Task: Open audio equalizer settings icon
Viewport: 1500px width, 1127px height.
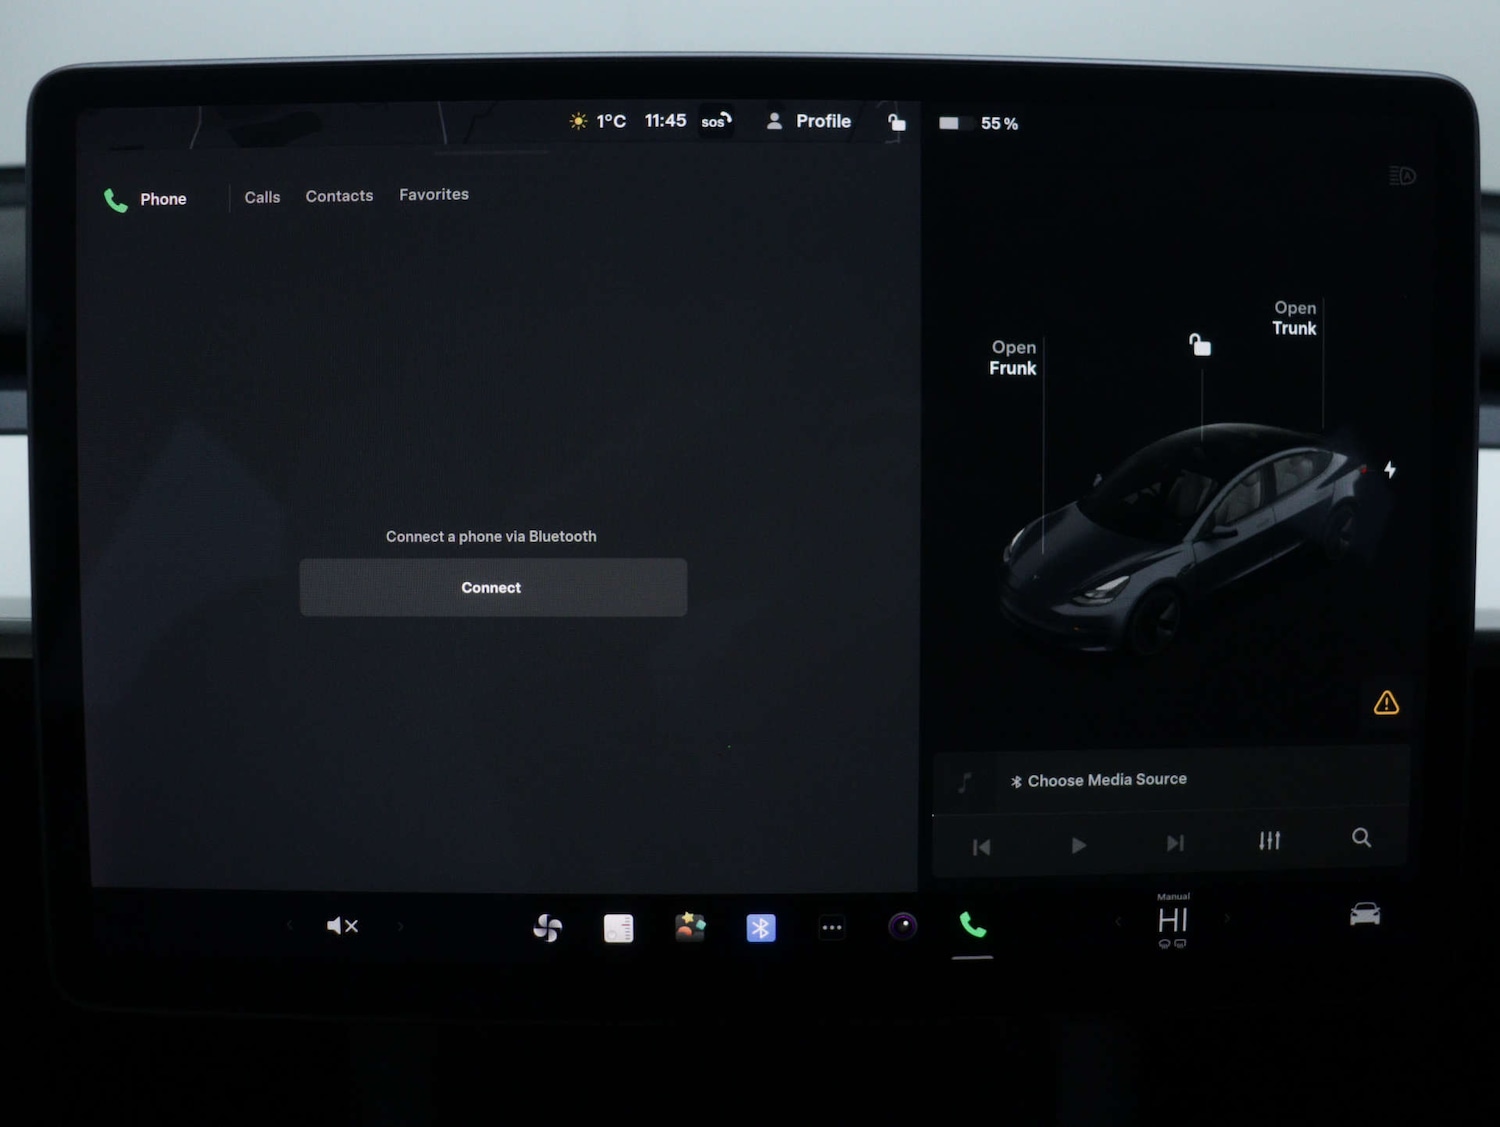Action: click(x=1269, y=841)
